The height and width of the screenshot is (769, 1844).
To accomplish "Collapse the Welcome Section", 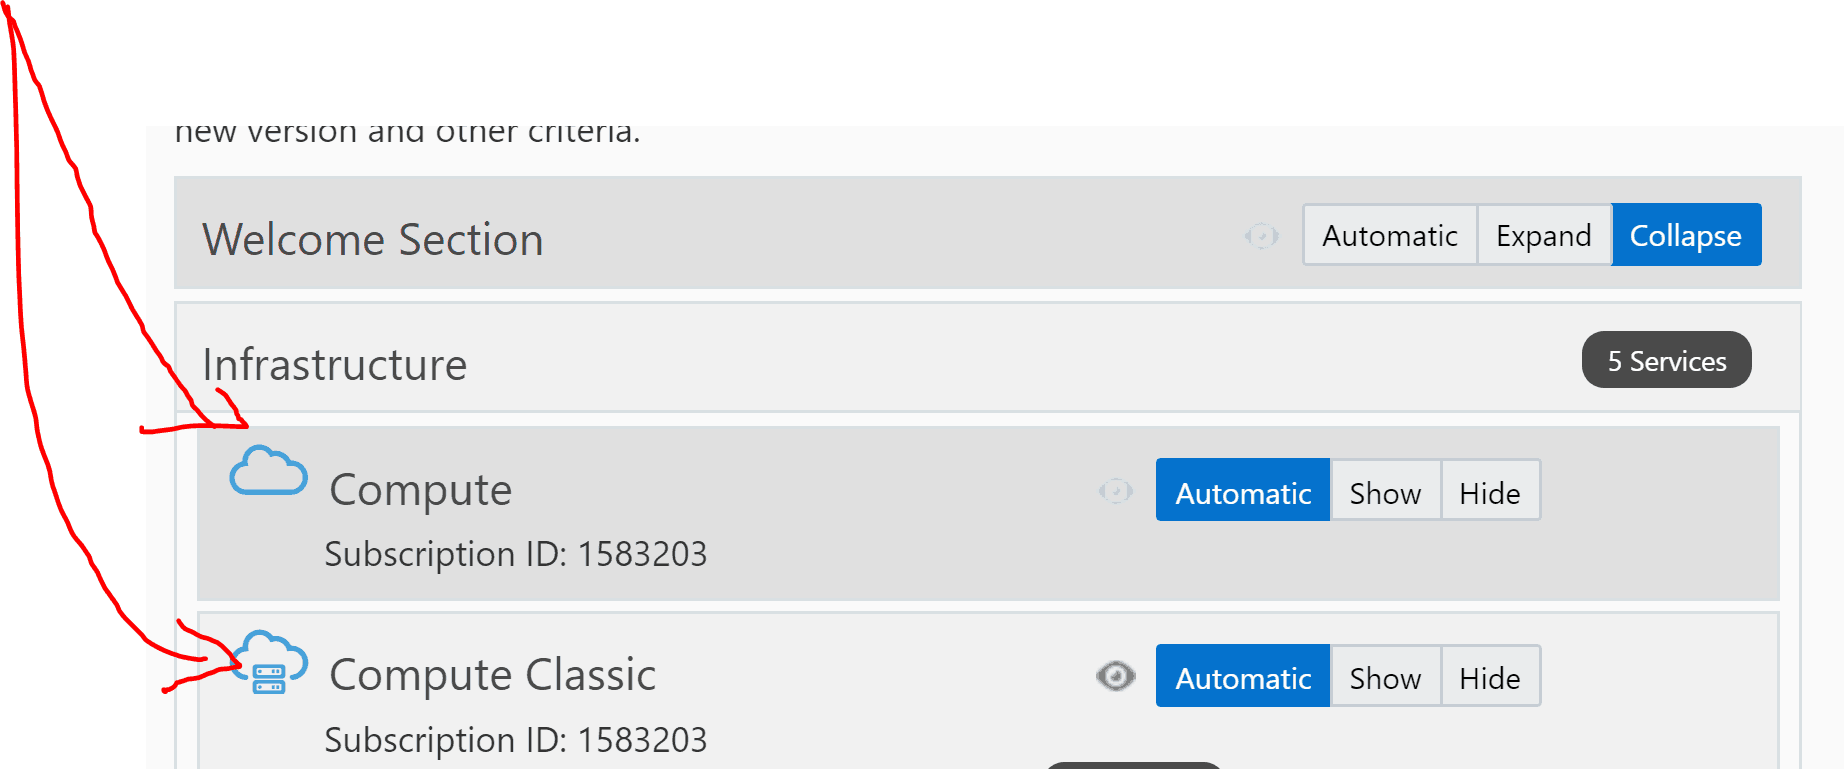I will click(x=1685, y=236).
